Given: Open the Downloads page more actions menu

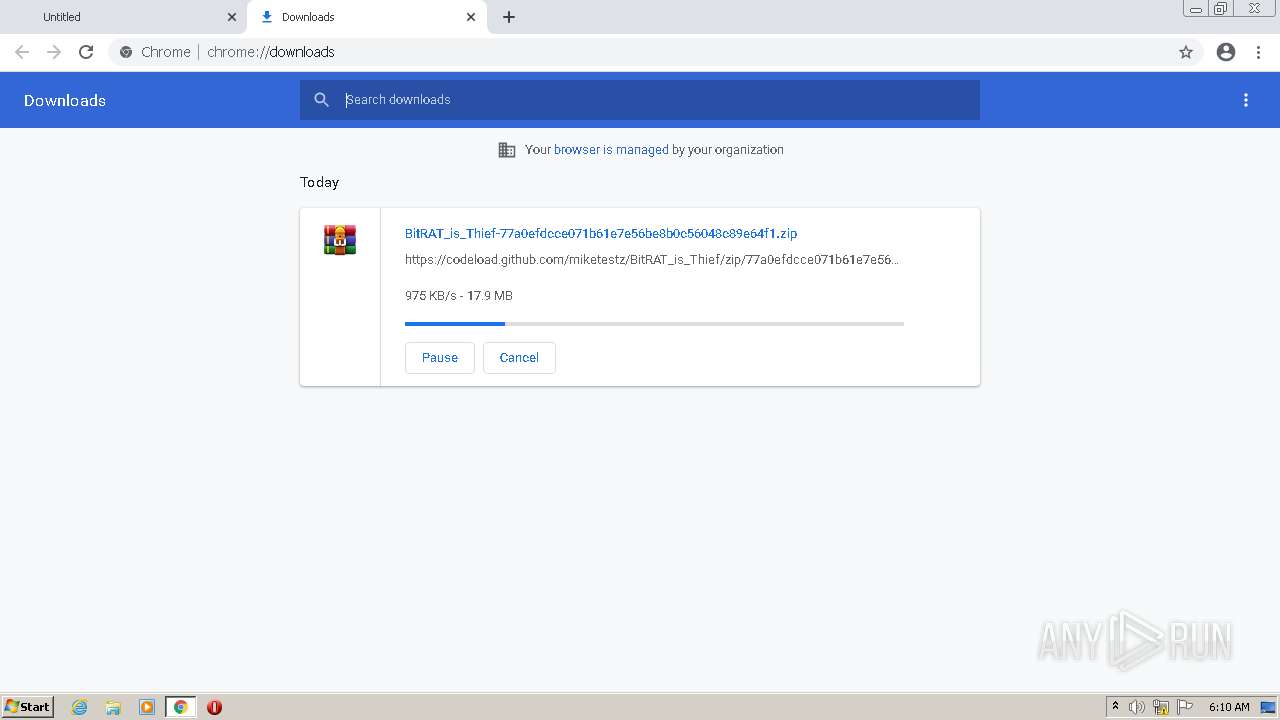Looking at the screenshot, I should pyautogui.click(x=1246, y=100).
